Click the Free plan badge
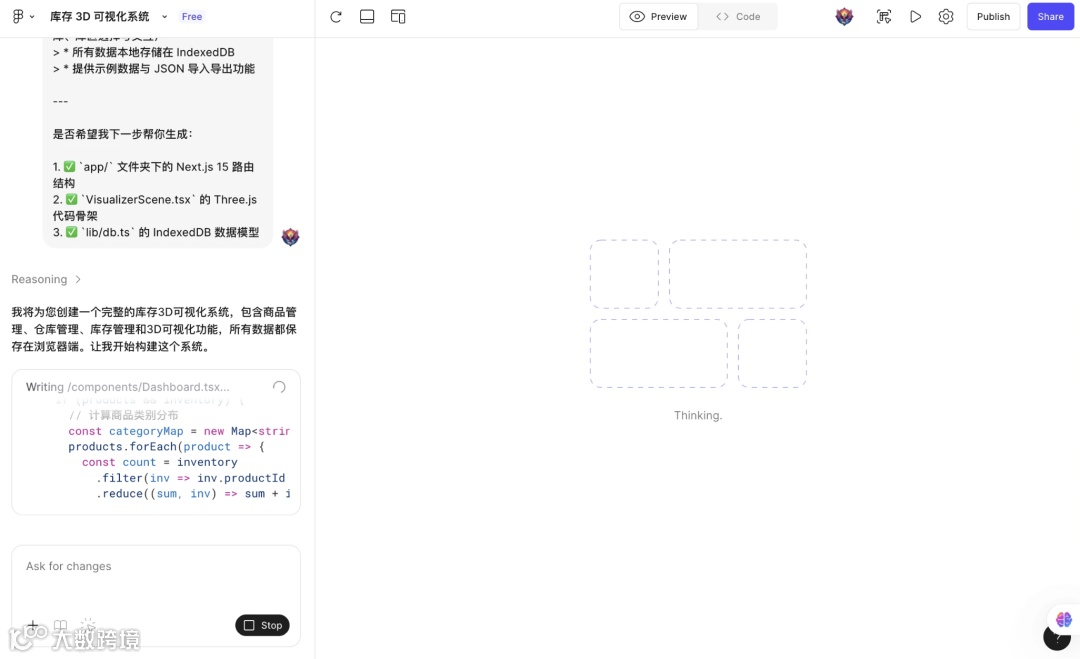The height and width of the screenshot is (659, 1080). (191, 17)
